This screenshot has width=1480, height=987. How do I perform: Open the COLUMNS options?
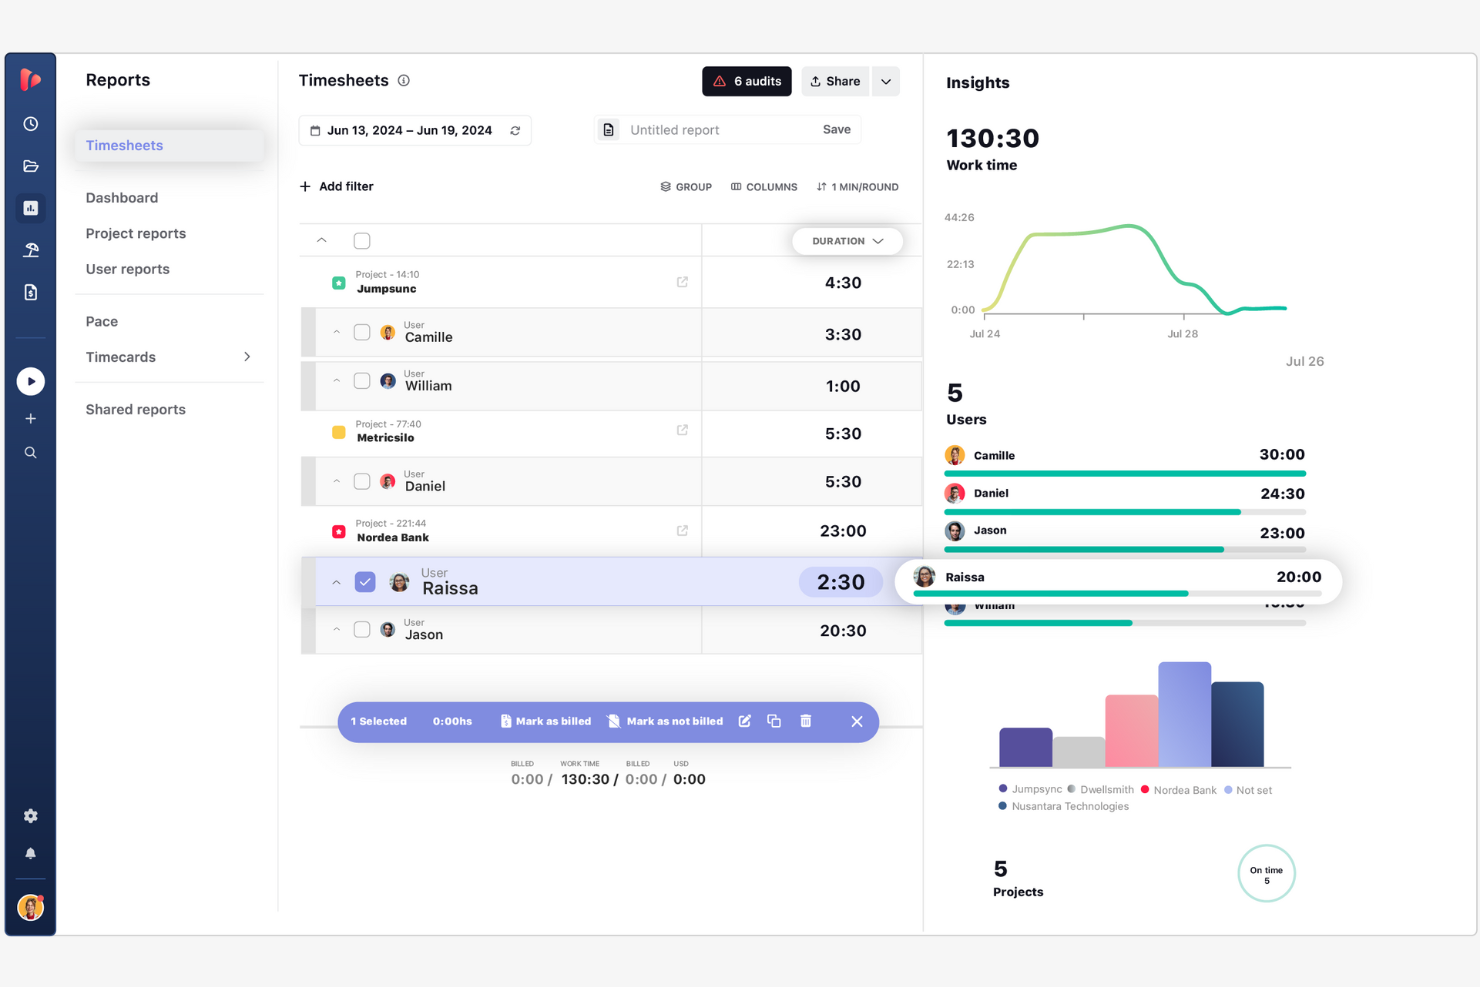point(764,187)
